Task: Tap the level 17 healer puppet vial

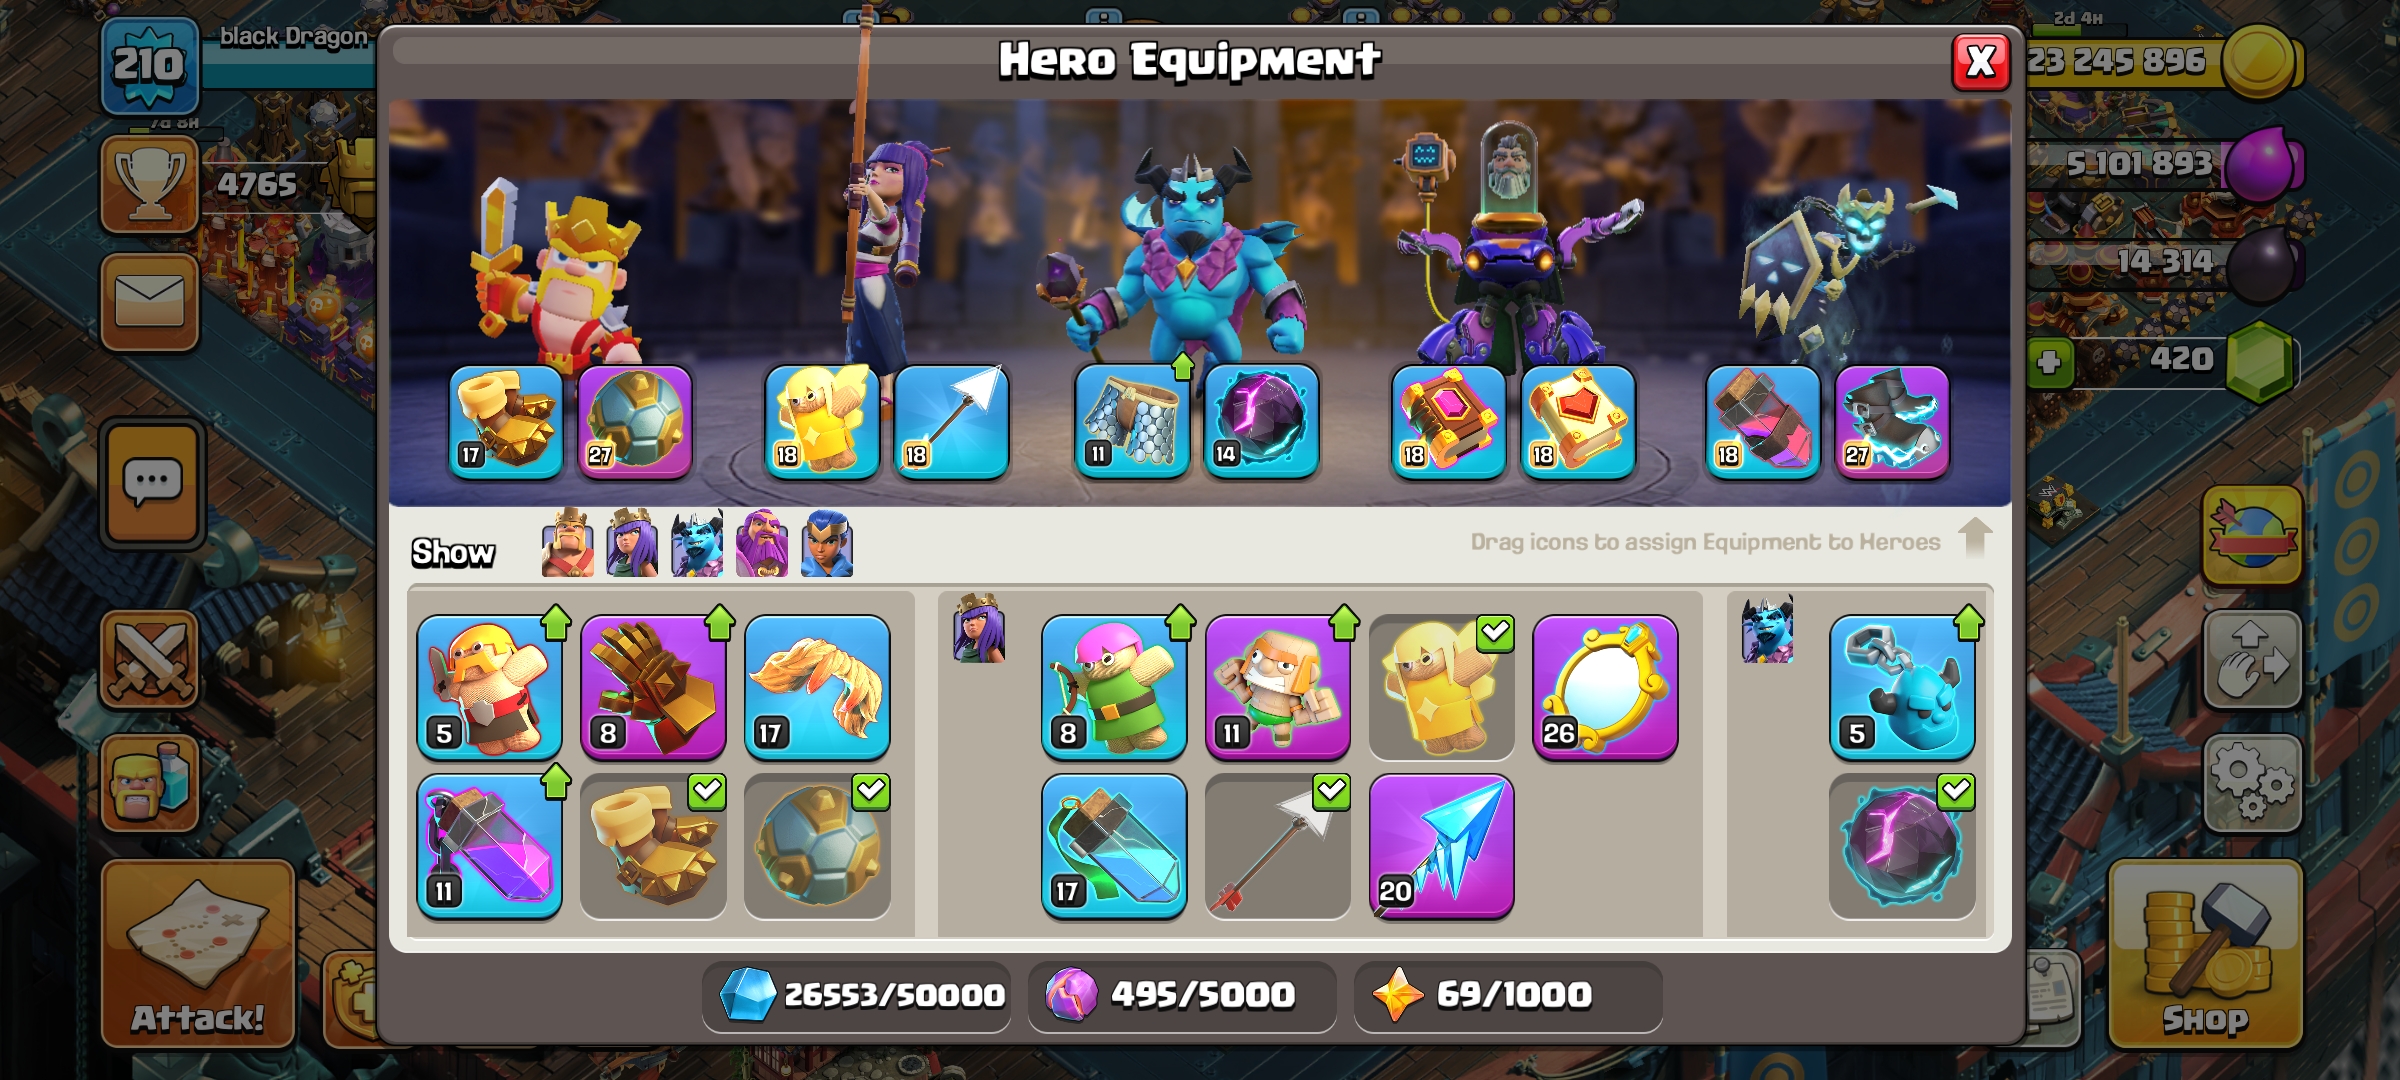Action: (1114, 846)
